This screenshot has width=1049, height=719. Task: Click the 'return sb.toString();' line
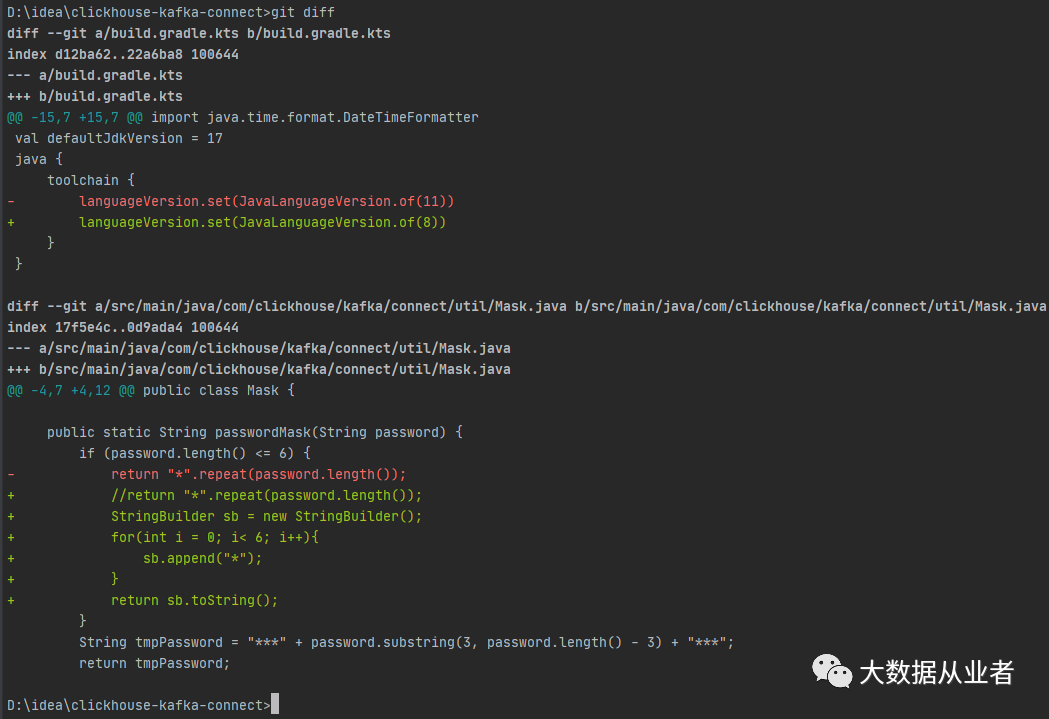(x=194, y=600)
